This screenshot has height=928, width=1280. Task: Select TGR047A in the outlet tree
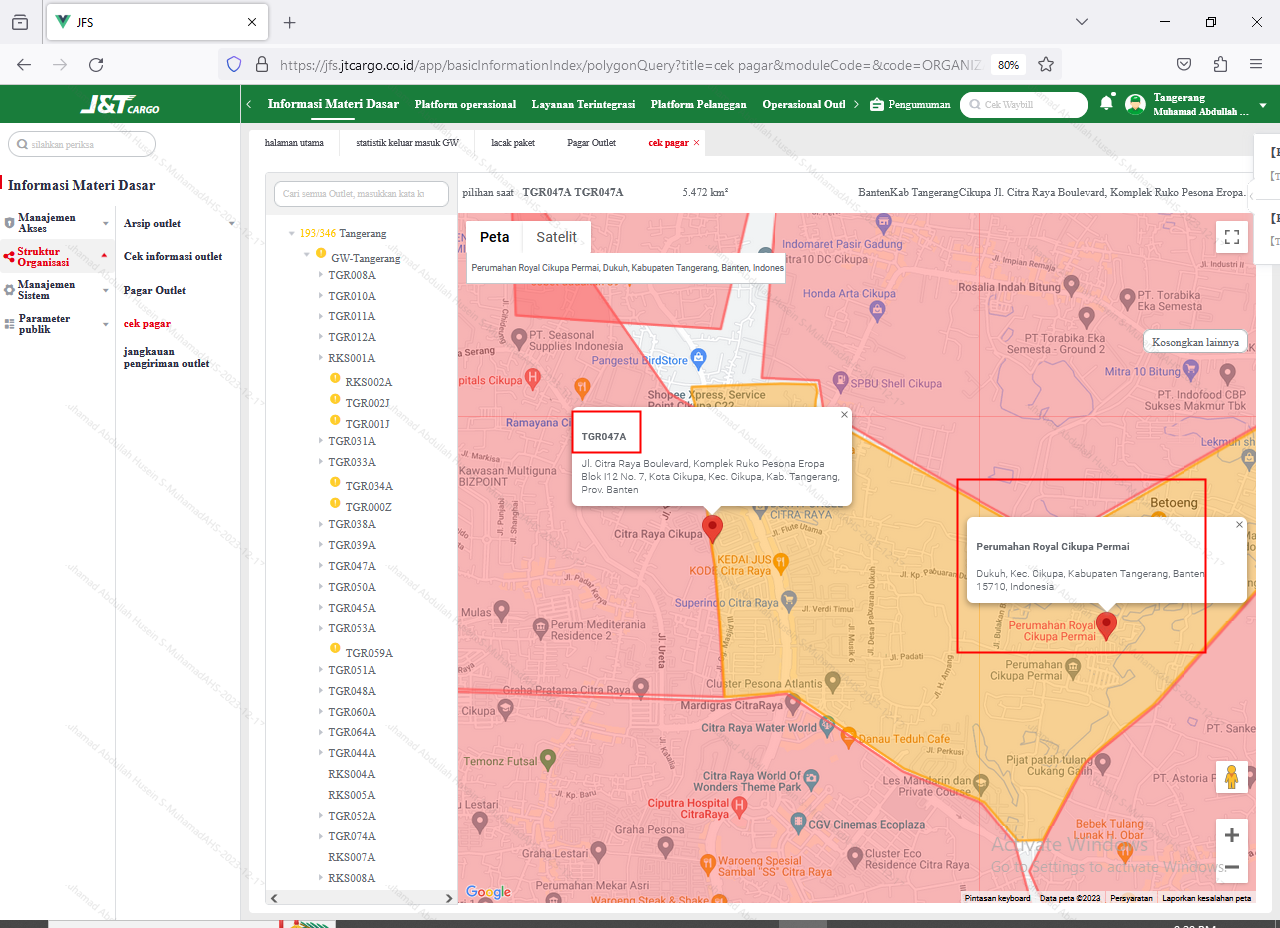[352, 566]
